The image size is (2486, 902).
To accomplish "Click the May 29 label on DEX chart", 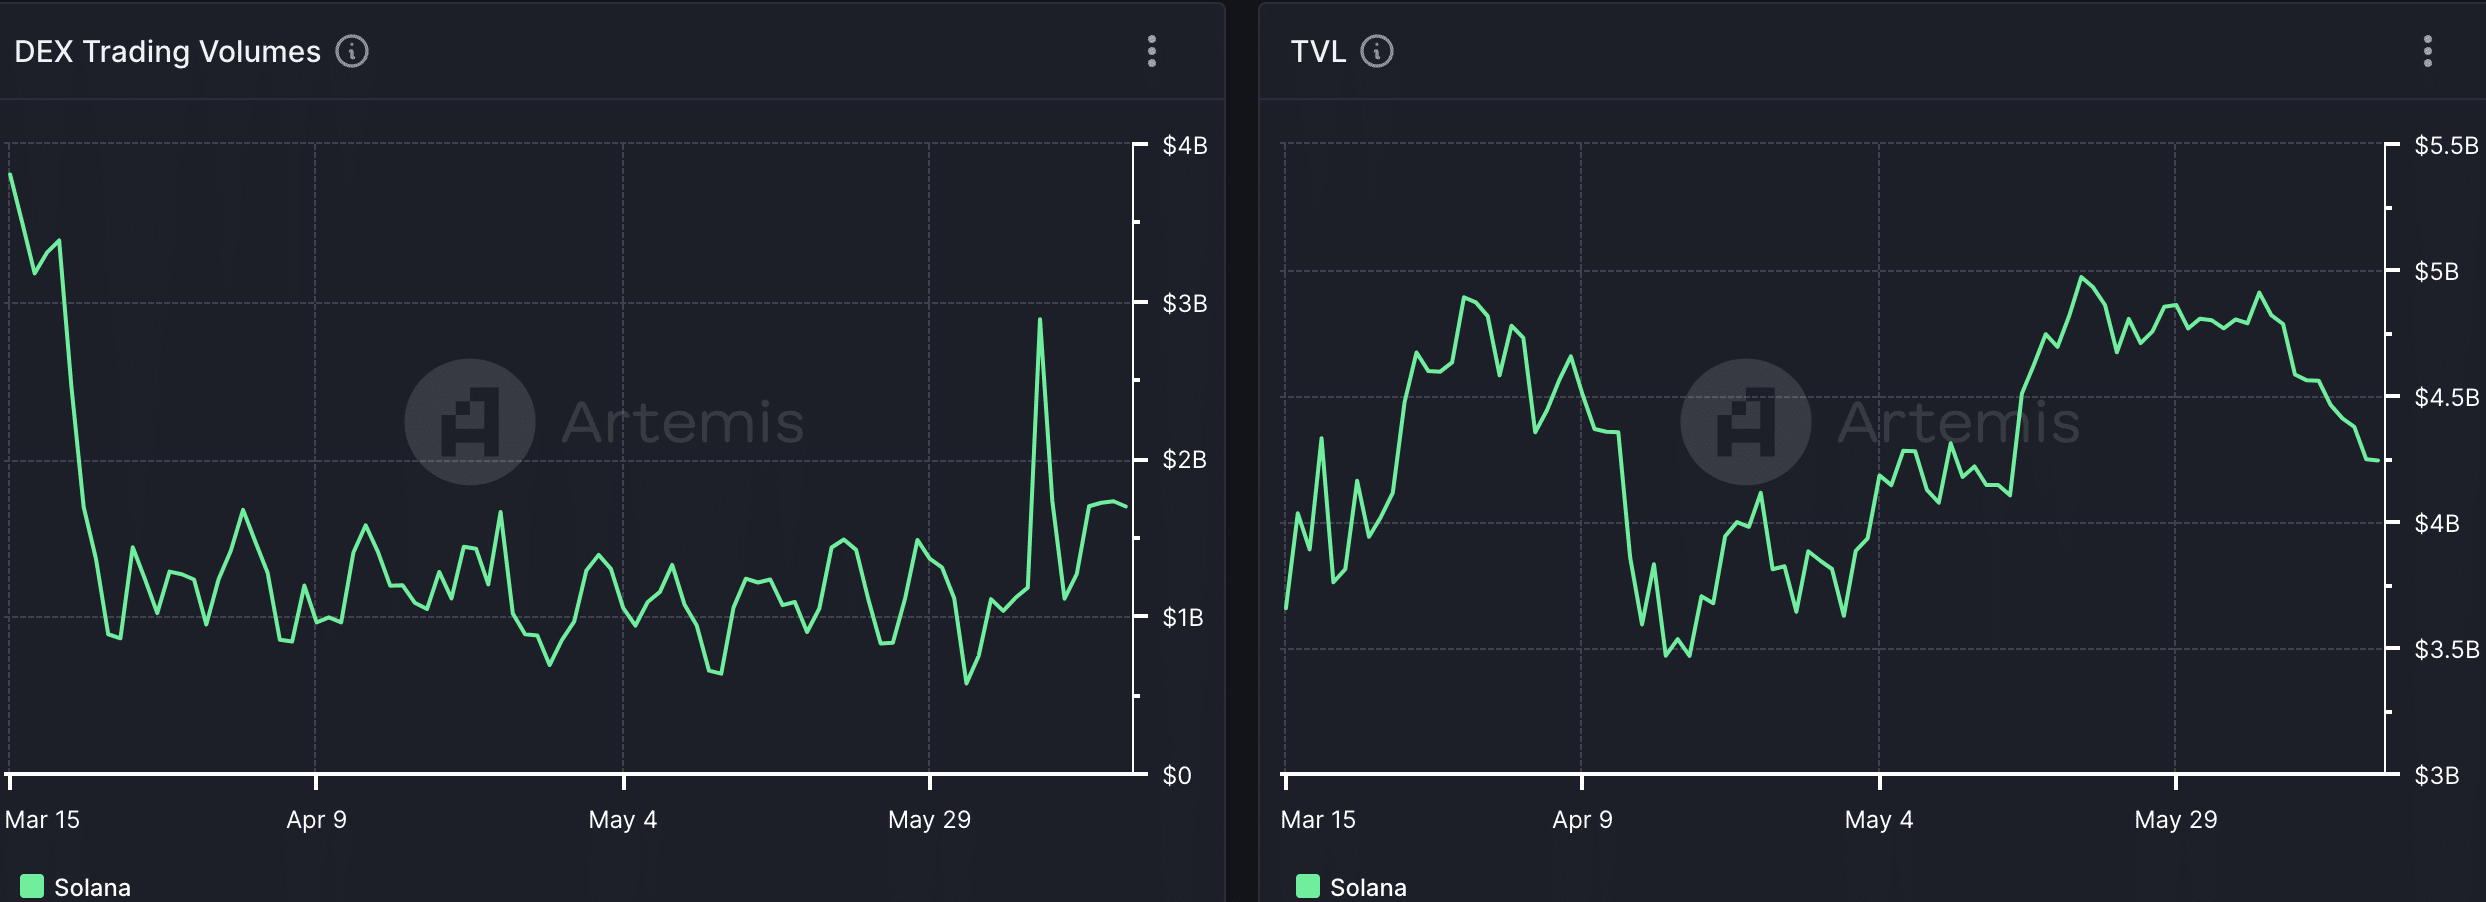I will click(x=929, y=820).
